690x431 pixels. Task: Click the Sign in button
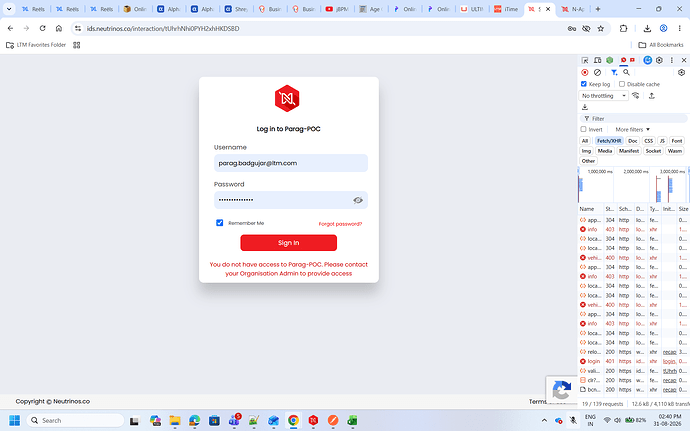point(289,243)
